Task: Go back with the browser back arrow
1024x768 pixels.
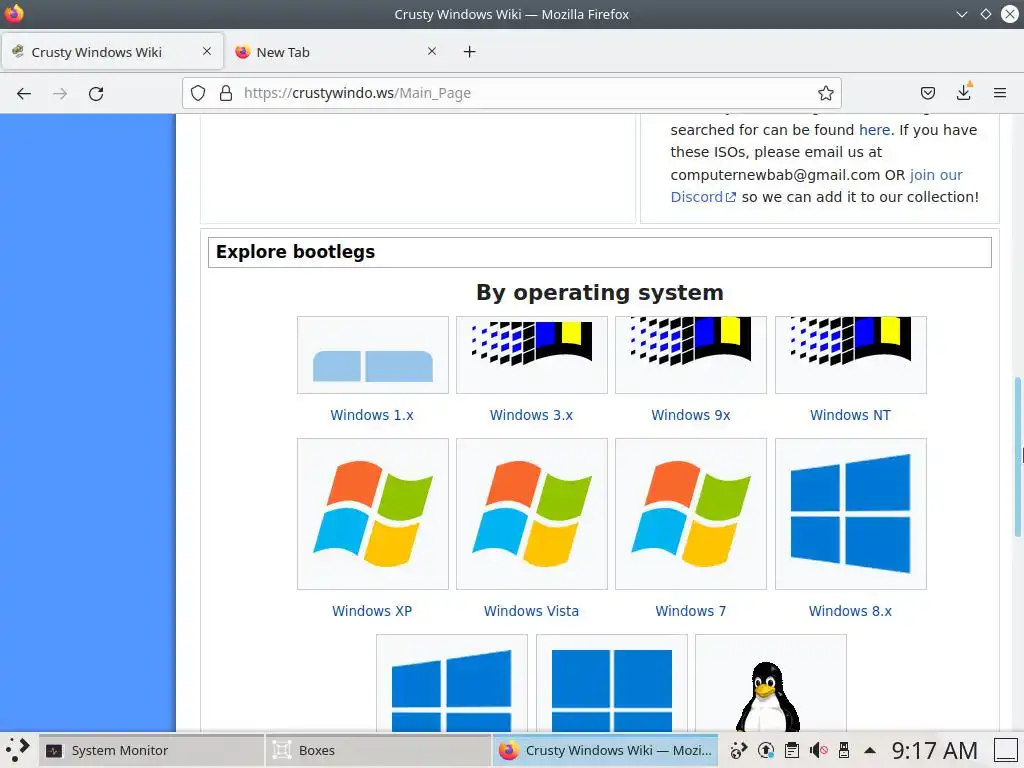Action: coord(24,93)
